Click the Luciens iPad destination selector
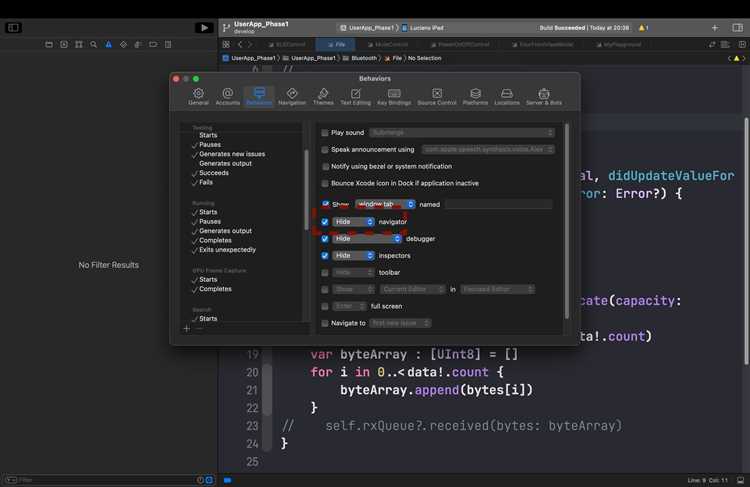Viewport: 750px width, 487px height. click(x=423, y=28)
